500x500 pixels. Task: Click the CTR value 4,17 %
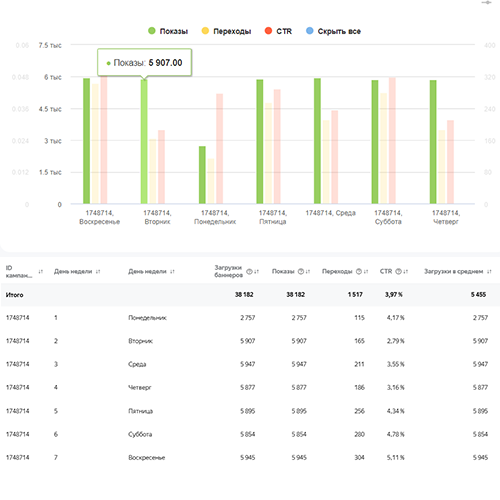[396, 318]
